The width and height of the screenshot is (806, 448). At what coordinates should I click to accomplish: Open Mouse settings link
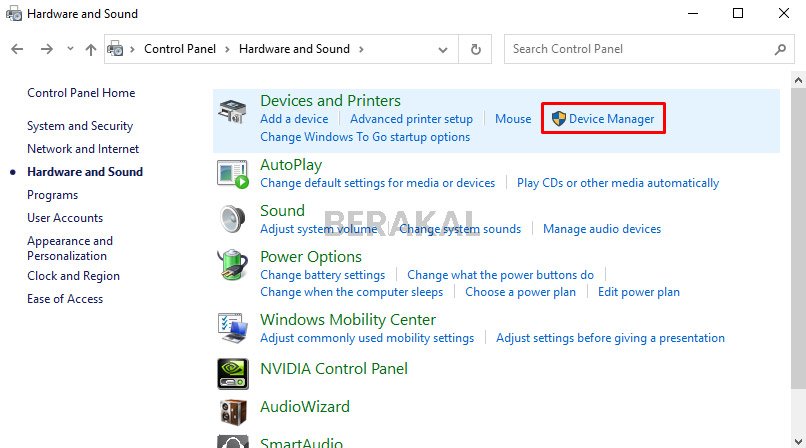(x=513, y=119)
